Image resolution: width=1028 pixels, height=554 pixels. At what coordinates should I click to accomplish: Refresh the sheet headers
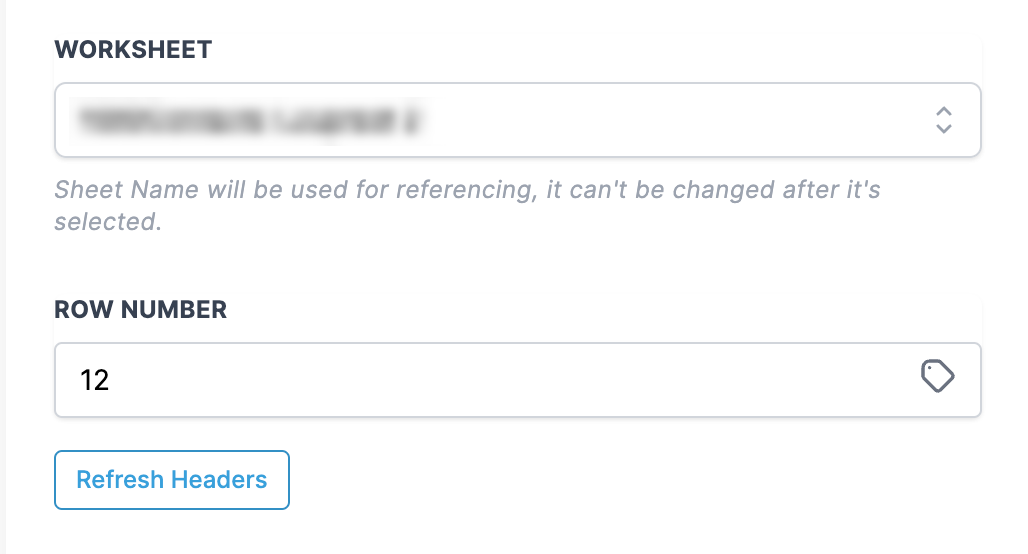[172, 480]
